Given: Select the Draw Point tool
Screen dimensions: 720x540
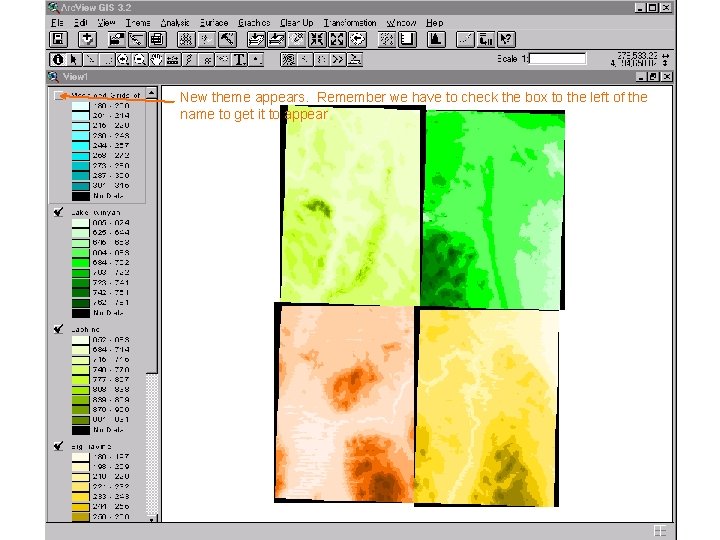Looking at the screenshot, I should point(256,60).
